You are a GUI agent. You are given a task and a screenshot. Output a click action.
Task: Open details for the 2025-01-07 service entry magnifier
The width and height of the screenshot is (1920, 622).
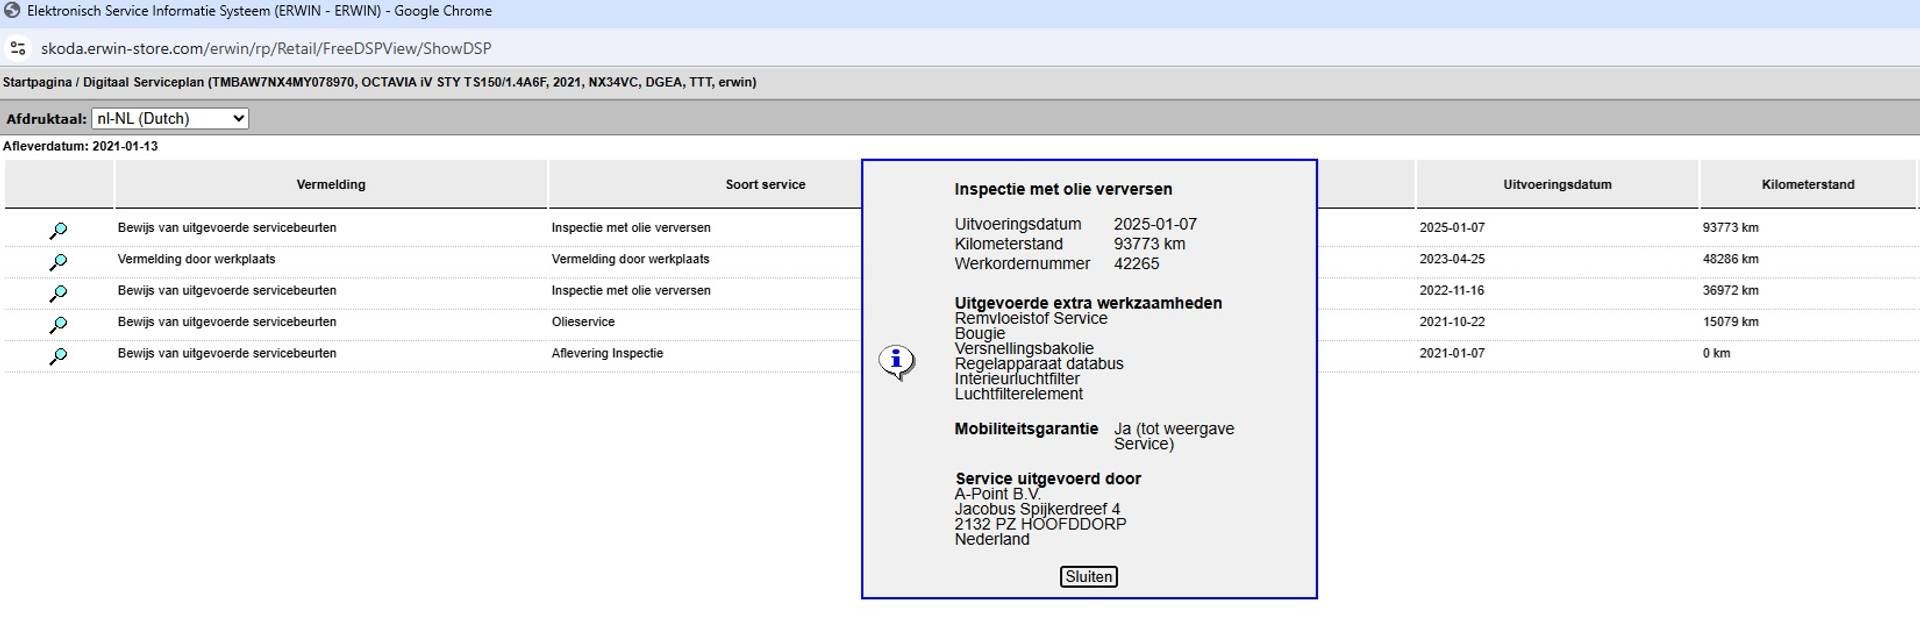click(x=58, y=230)
